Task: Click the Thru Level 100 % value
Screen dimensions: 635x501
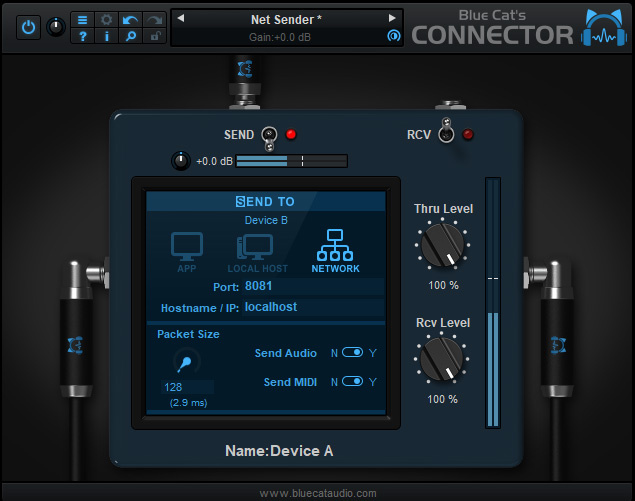Action: tap(443, 285)
